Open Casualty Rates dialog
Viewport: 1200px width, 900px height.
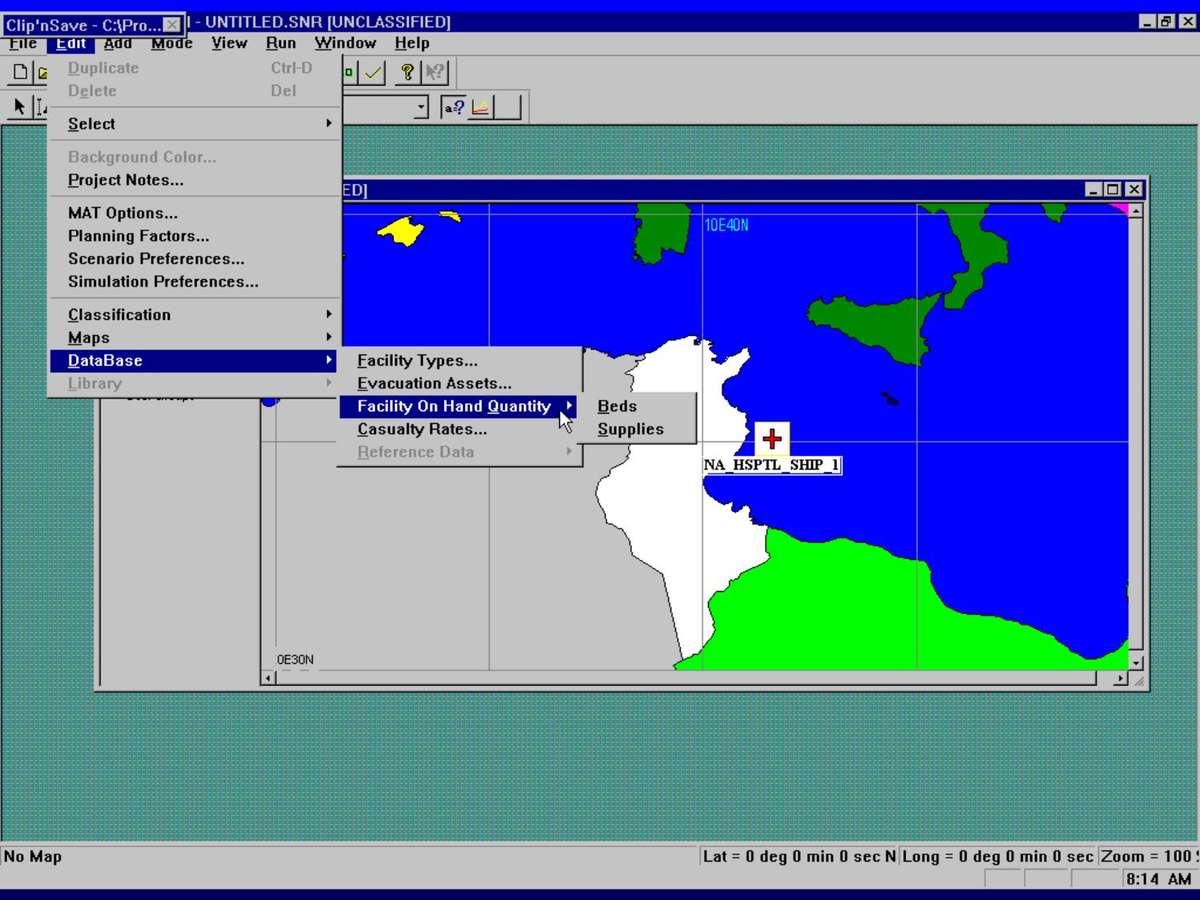pyautogui.click(x=422, y=430)
